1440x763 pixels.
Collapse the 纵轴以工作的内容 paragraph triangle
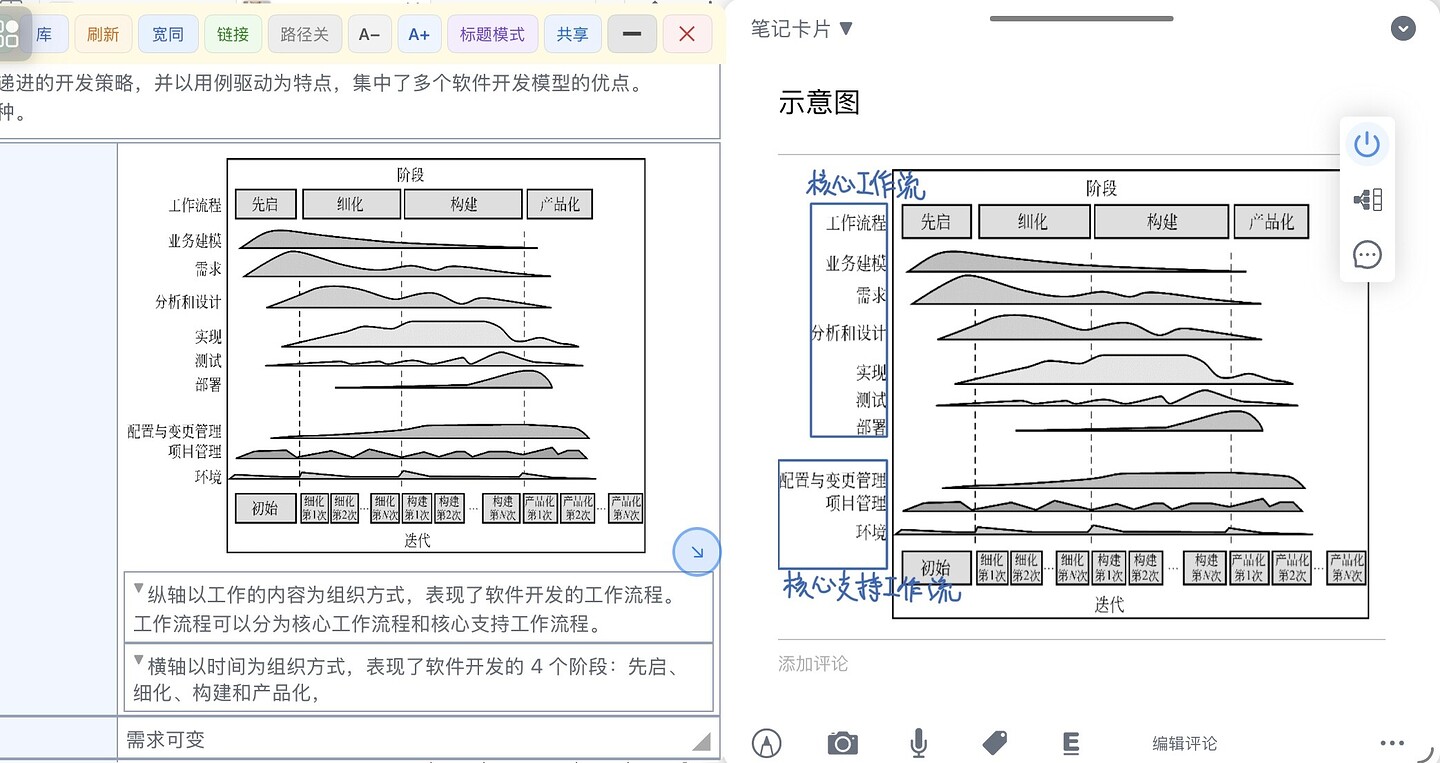[139, 588]
